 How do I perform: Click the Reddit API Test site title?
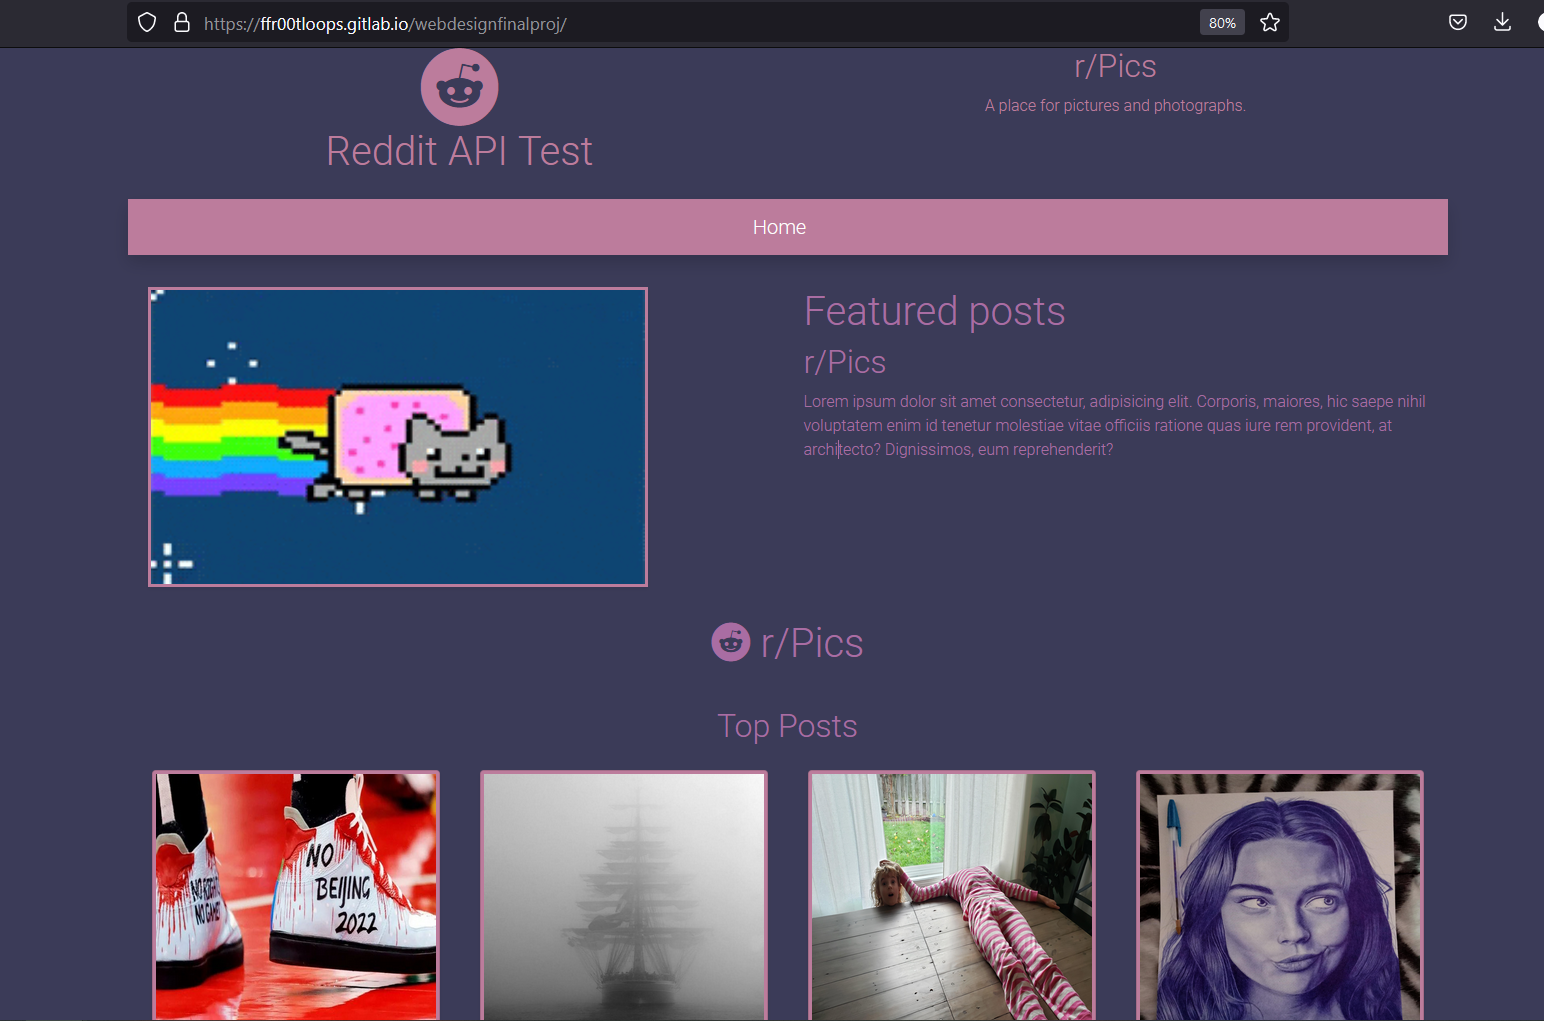(459, 151)
